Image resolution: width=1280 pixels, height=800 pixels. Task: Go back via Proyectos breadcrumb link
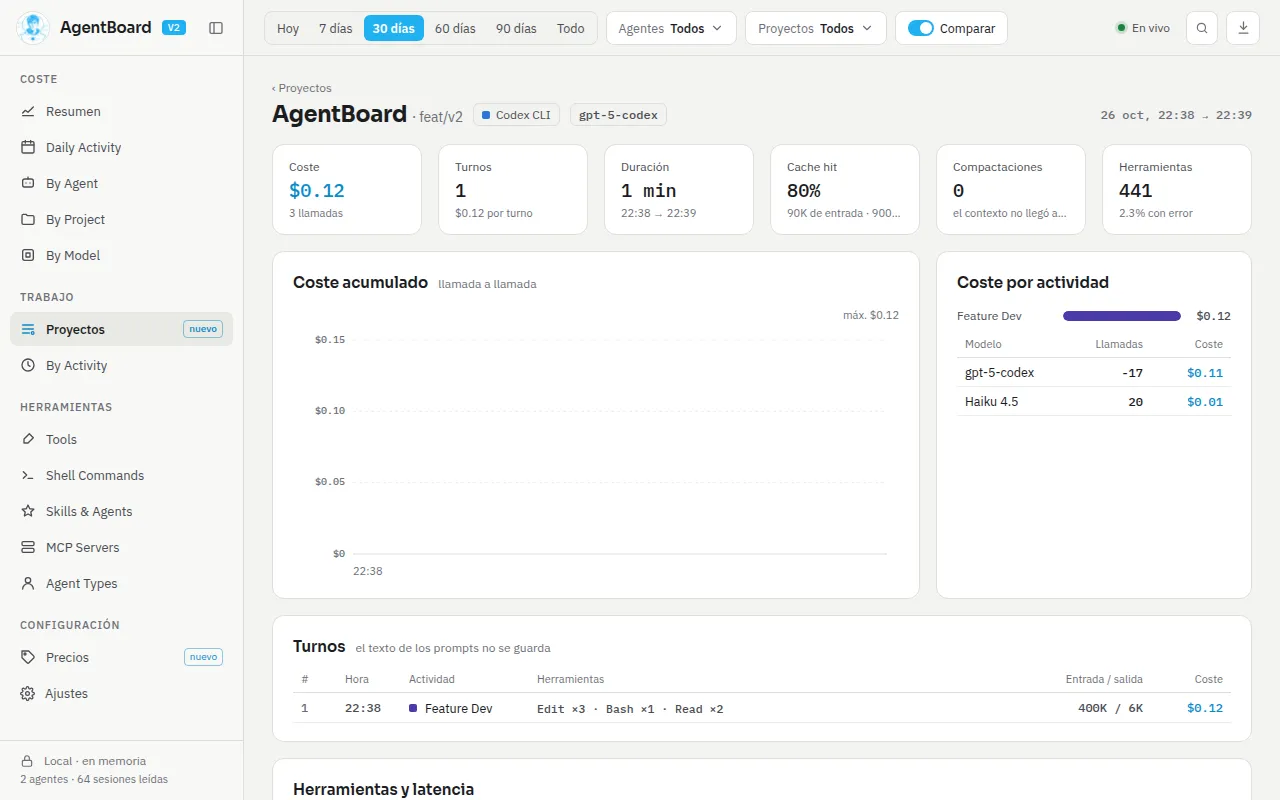(x=302, y=88)
